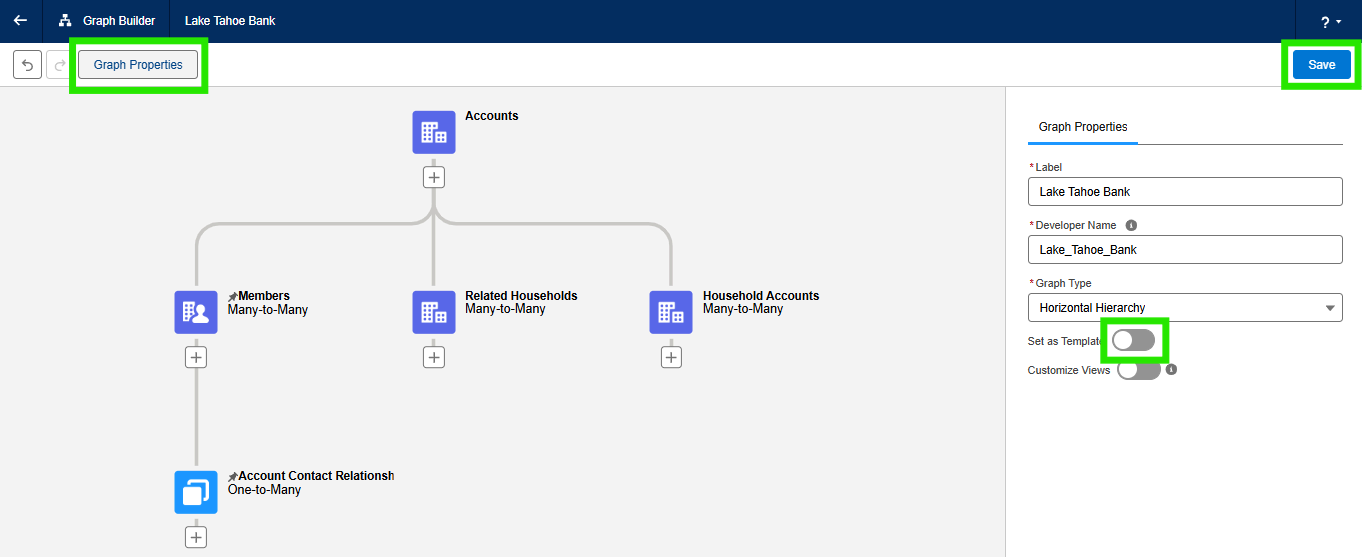The width and height of the screenshot is (1362, 557).
Task: Click the undo arrow icon
Action: (x=27, y=65)
